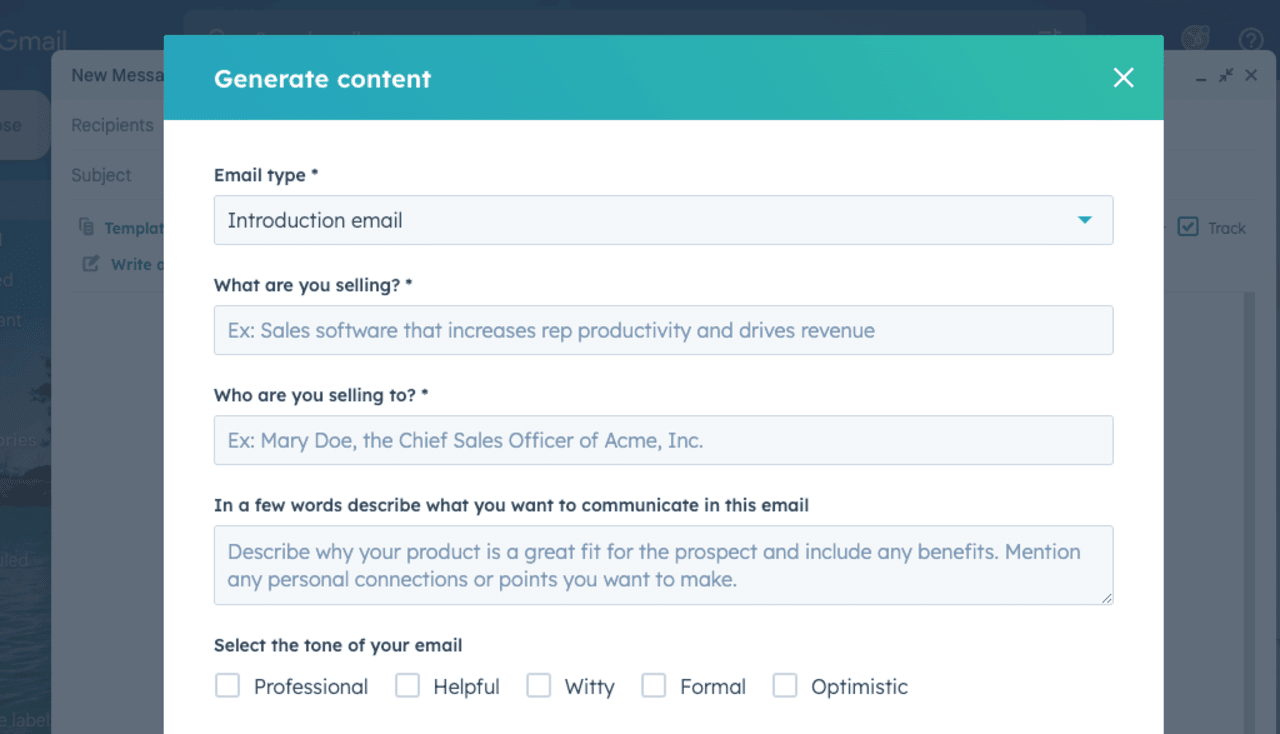Click the email description text area

tap(663, 564)
